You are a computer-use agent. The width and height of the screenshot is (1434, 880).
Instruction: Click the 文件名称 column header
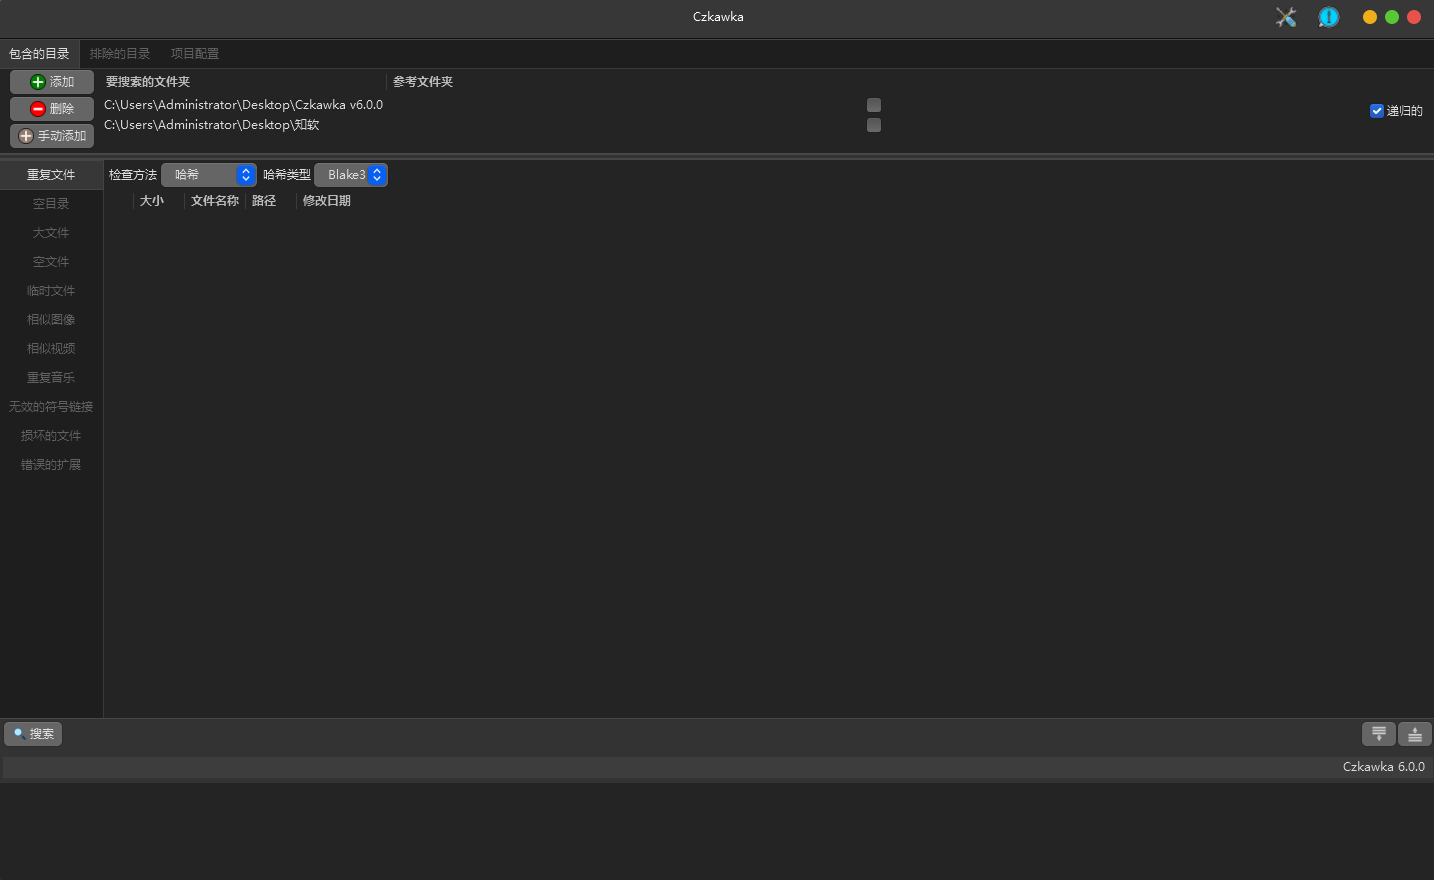[215, 201]
